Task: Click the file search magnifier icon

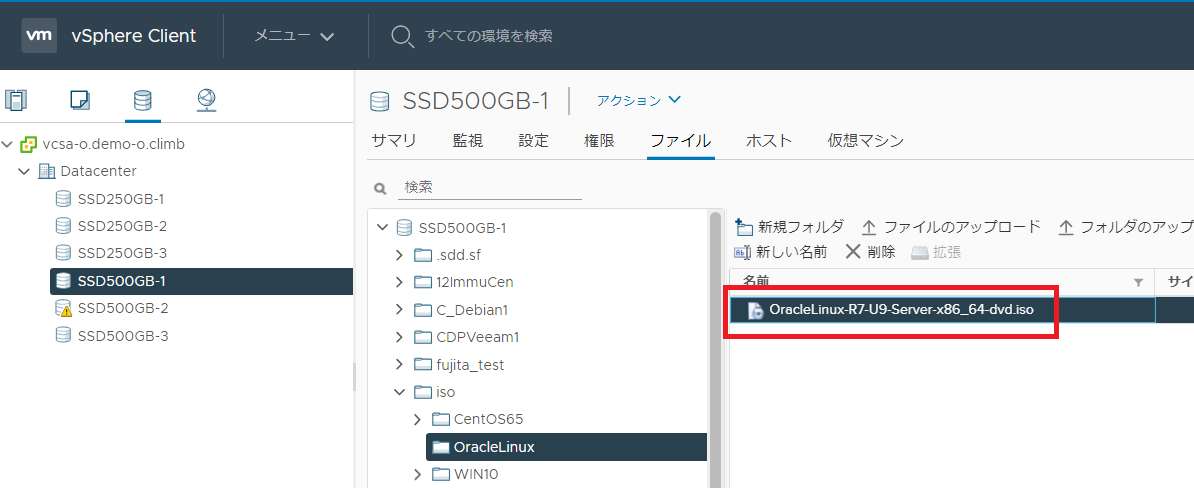Action: point(379,188)
